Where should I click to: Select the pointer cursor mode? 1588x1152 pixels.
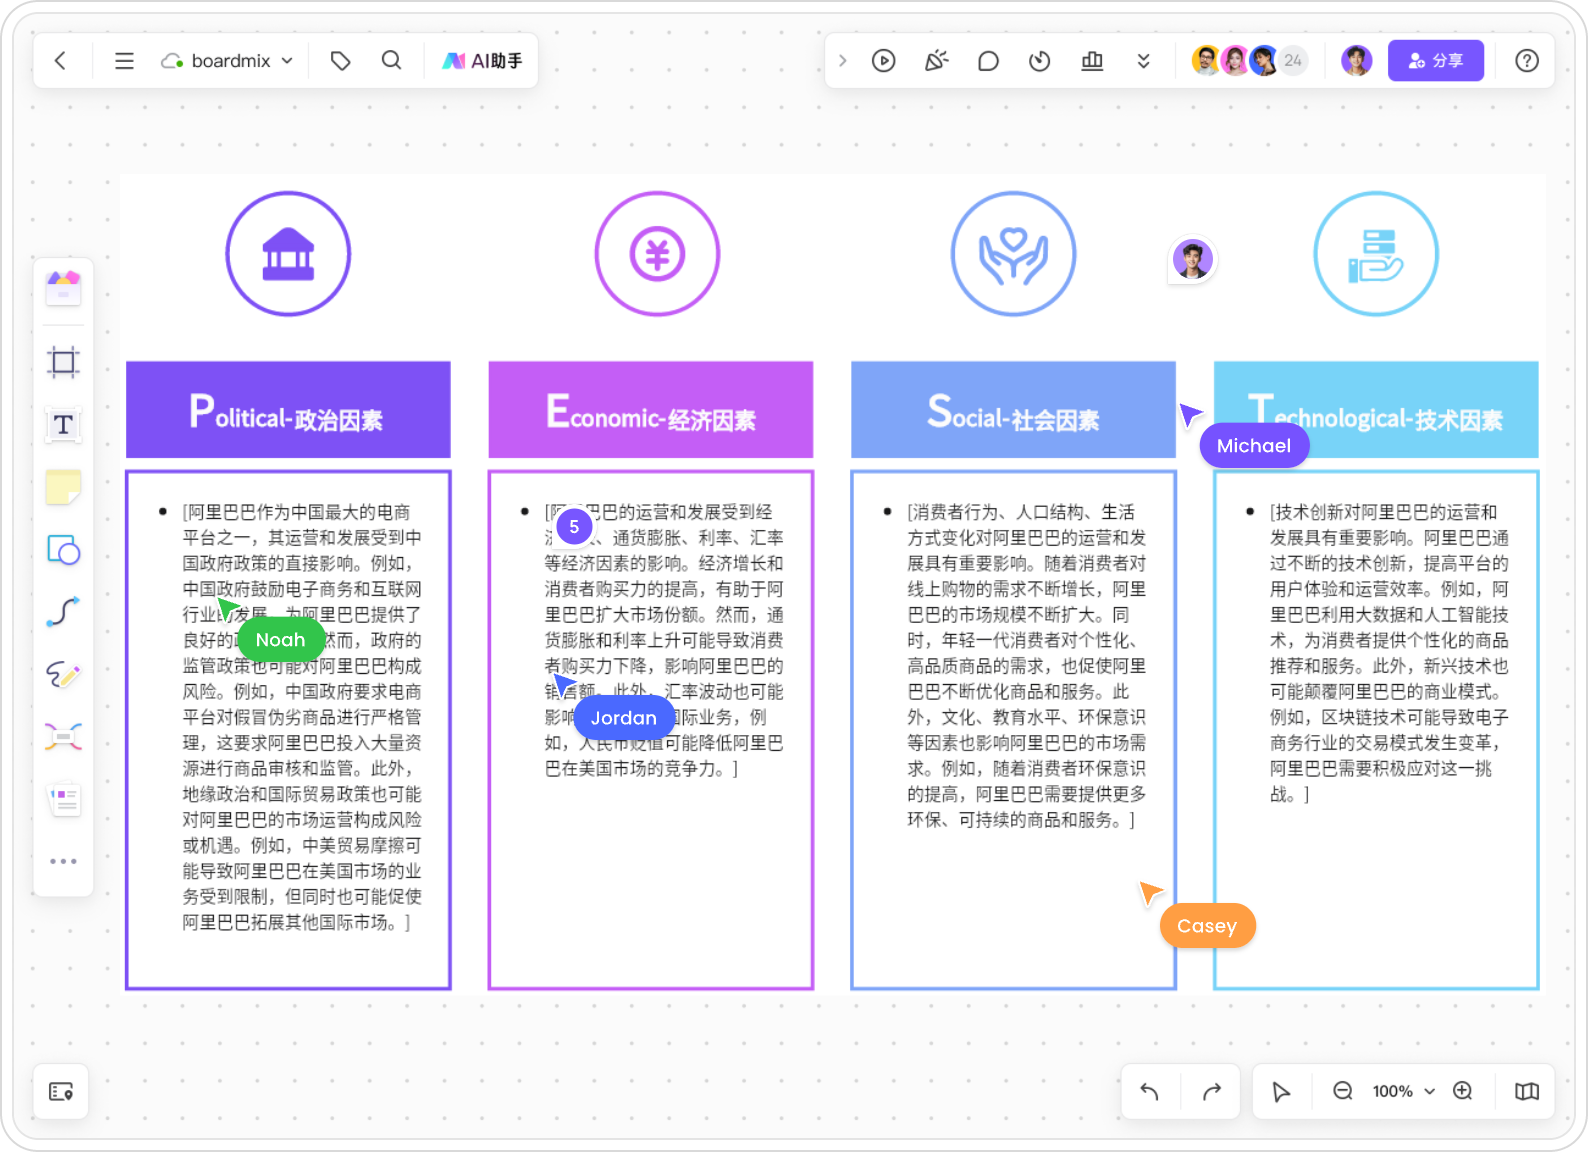[1281, 1091]
